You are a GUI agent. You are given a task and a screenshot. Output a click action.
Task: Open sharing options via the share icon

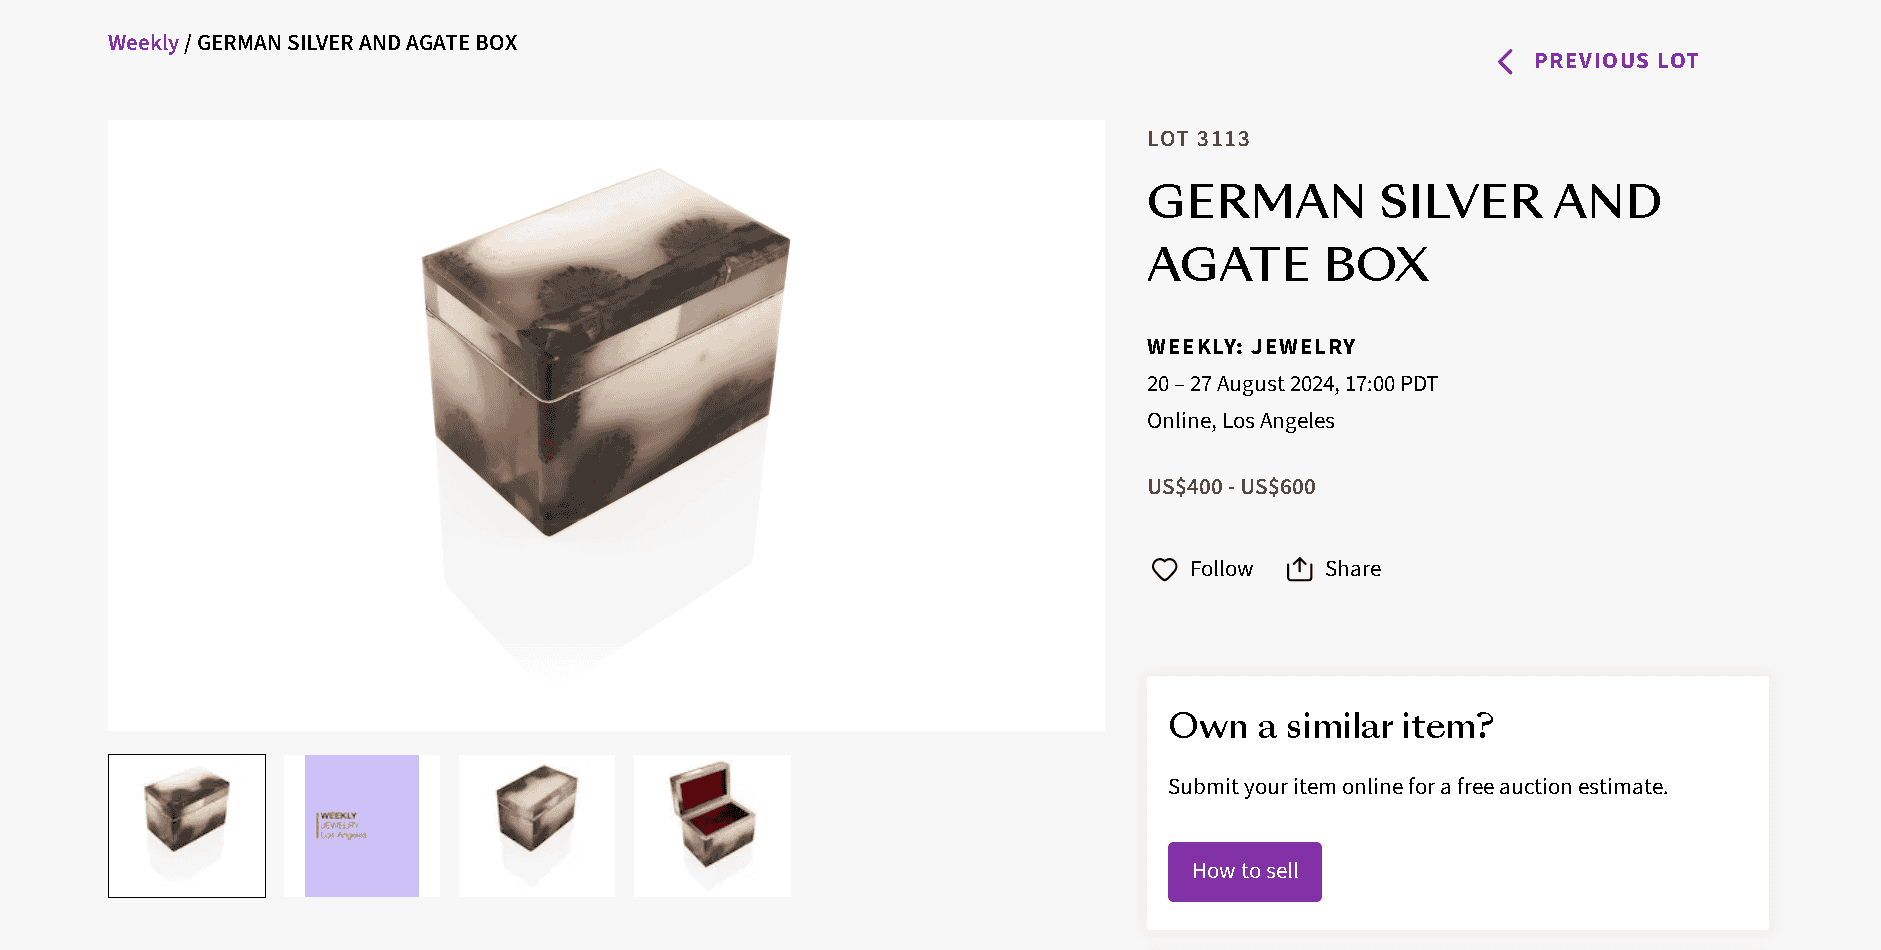click(1299, 568)
